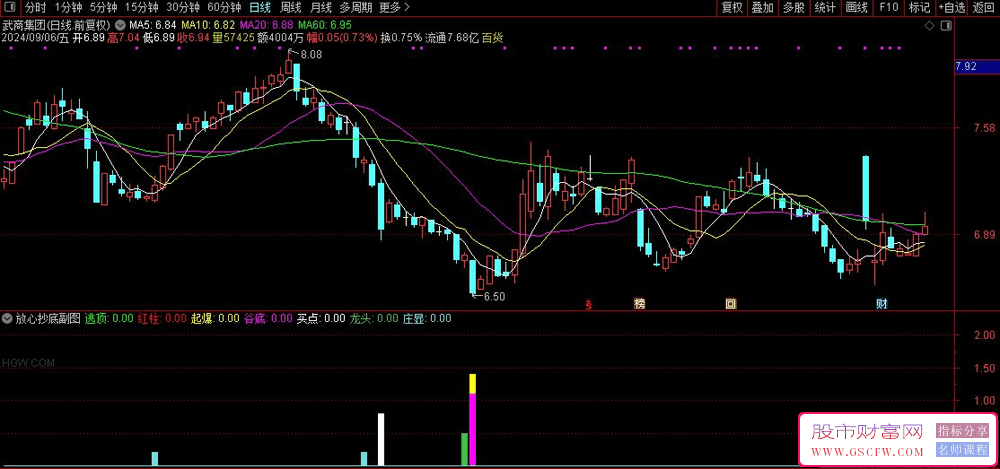Click the 回 event marker
Screen dimensions: 1000x469
pos(731,304)
